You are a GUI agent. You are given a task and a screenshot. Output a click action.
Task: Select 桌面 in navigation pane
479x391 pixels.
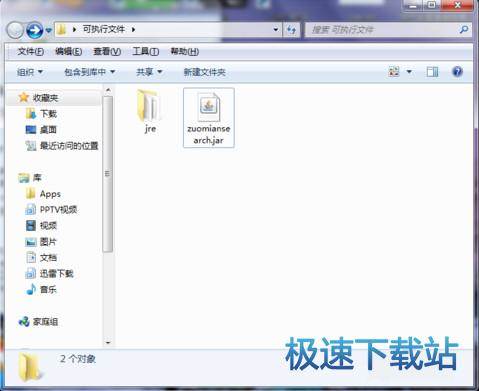tap(48, 130)
